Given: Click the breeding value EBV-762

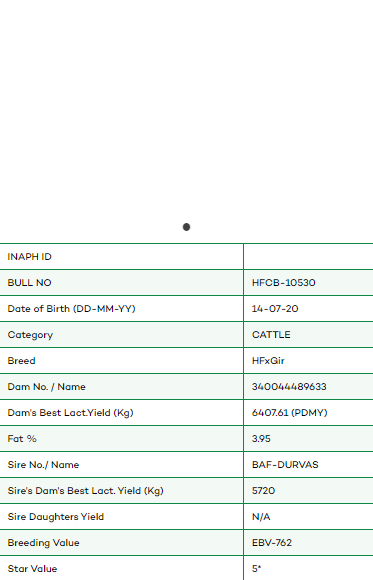Looking at the screenshot, I should 272,543.
